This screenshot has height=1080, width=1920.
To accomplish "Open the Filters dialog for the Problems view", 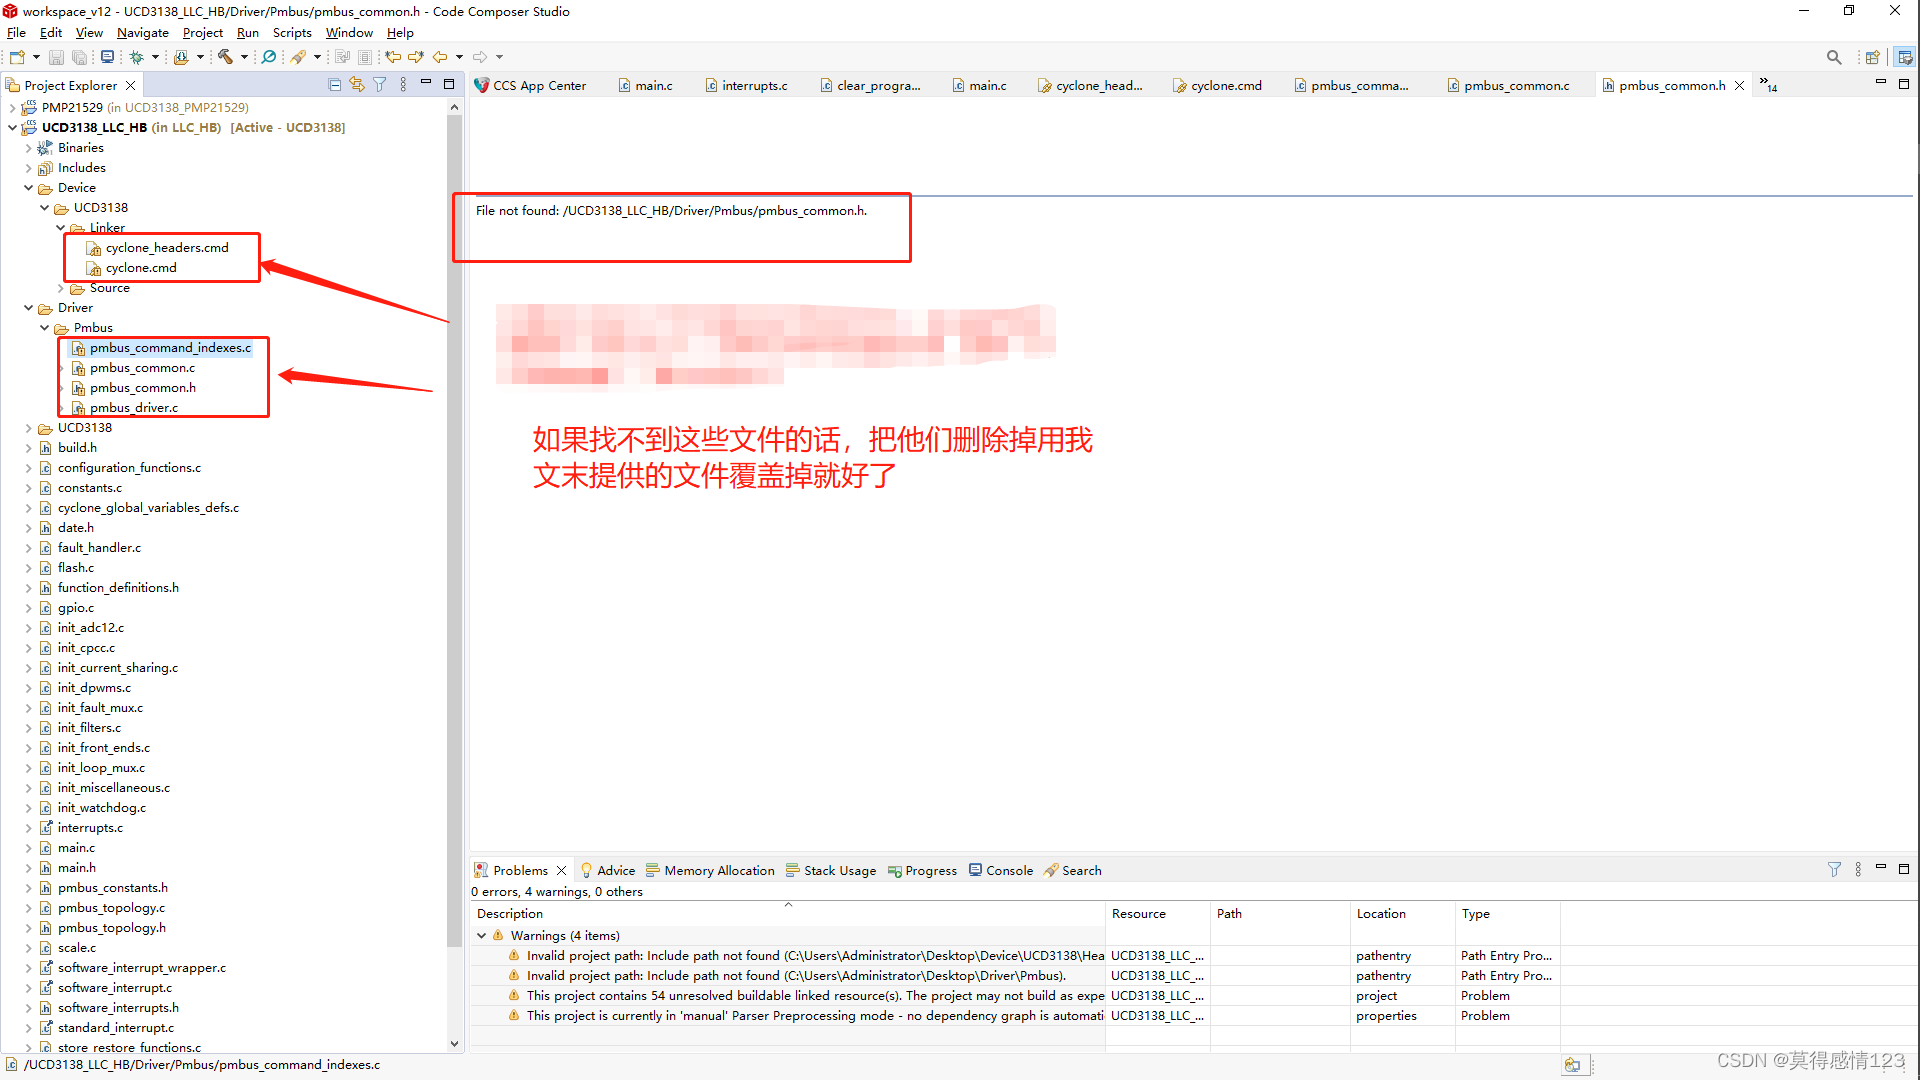I will point(1835,869).
